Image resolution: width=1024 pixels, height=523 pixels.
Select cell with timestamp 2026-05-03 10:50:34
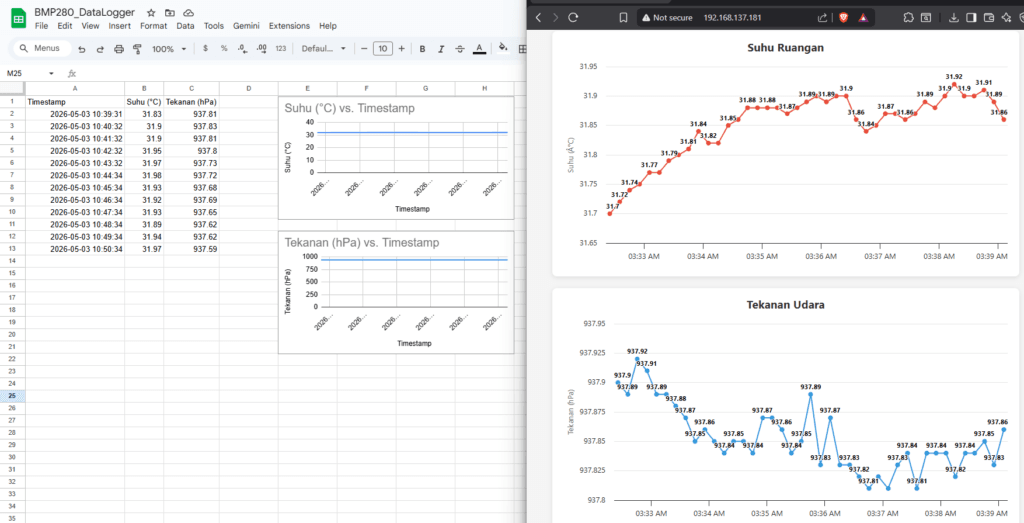coord(75,249)
